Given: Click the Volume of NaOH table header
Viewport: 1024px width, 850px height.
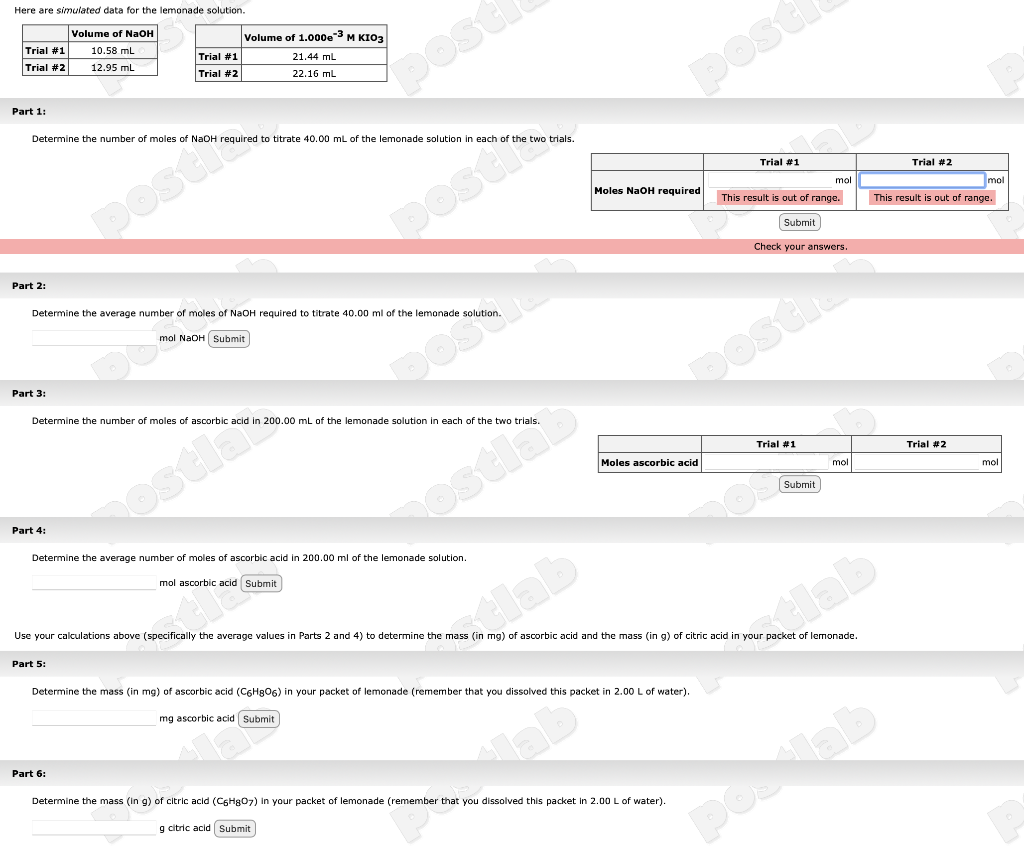Looking at the screenshot, I should click(x=112, y=33).
